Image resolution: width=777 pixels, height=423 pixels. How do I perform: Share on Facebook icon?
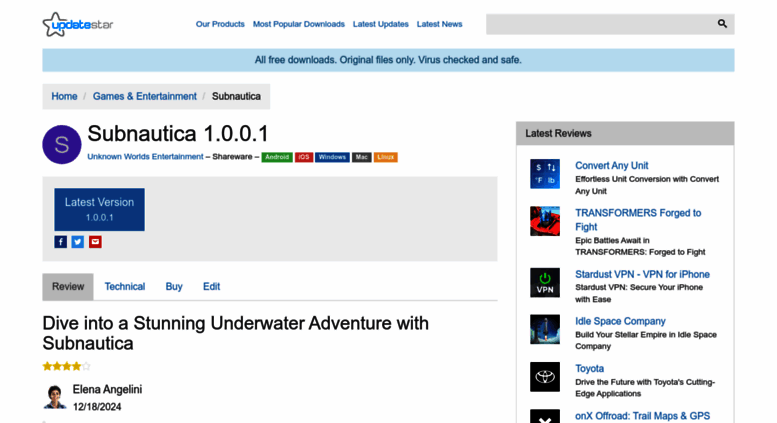tap(60, 242)
